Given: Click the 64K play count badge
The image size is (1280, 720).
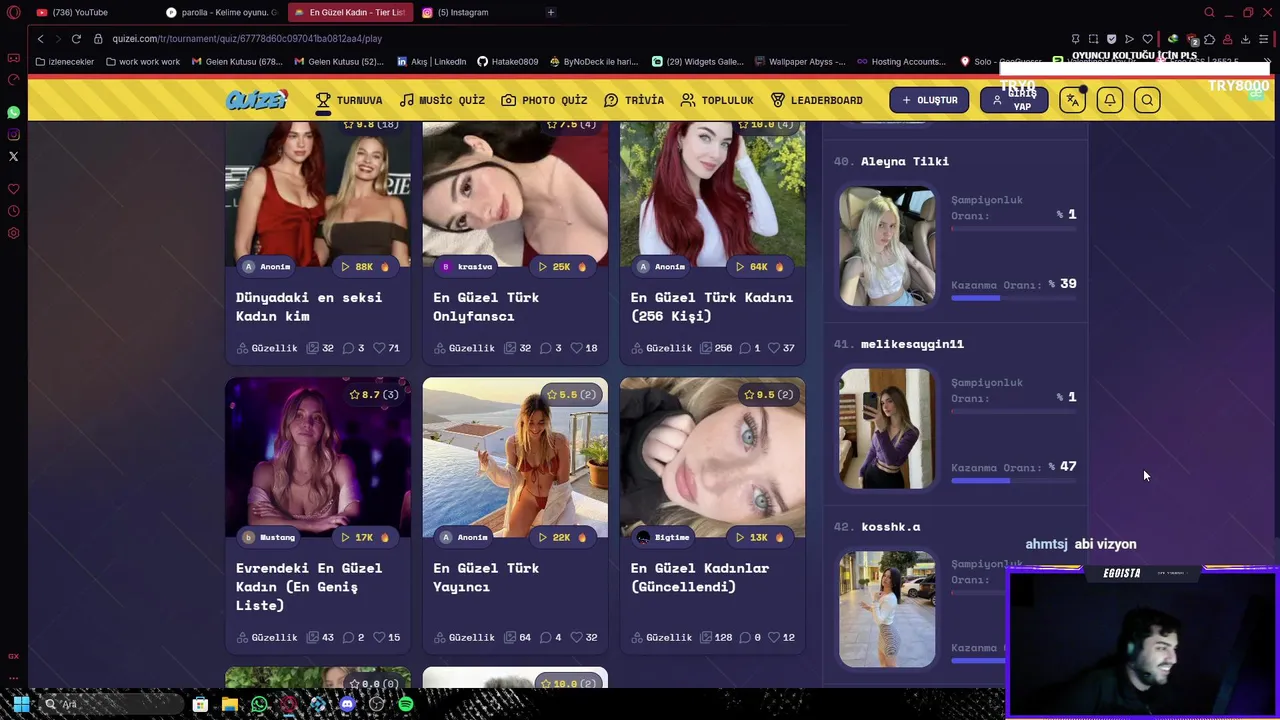Looking at the screenshot, I should point(759,266).
